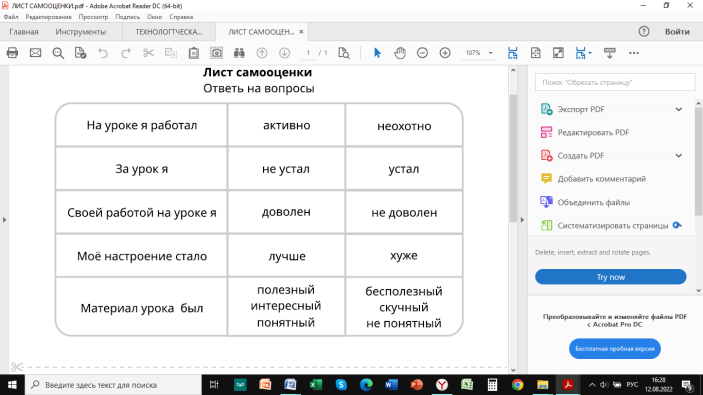Select the Hand pan tool
The height and width of the screenshot is (395, 703).
[x=400, y=53]
